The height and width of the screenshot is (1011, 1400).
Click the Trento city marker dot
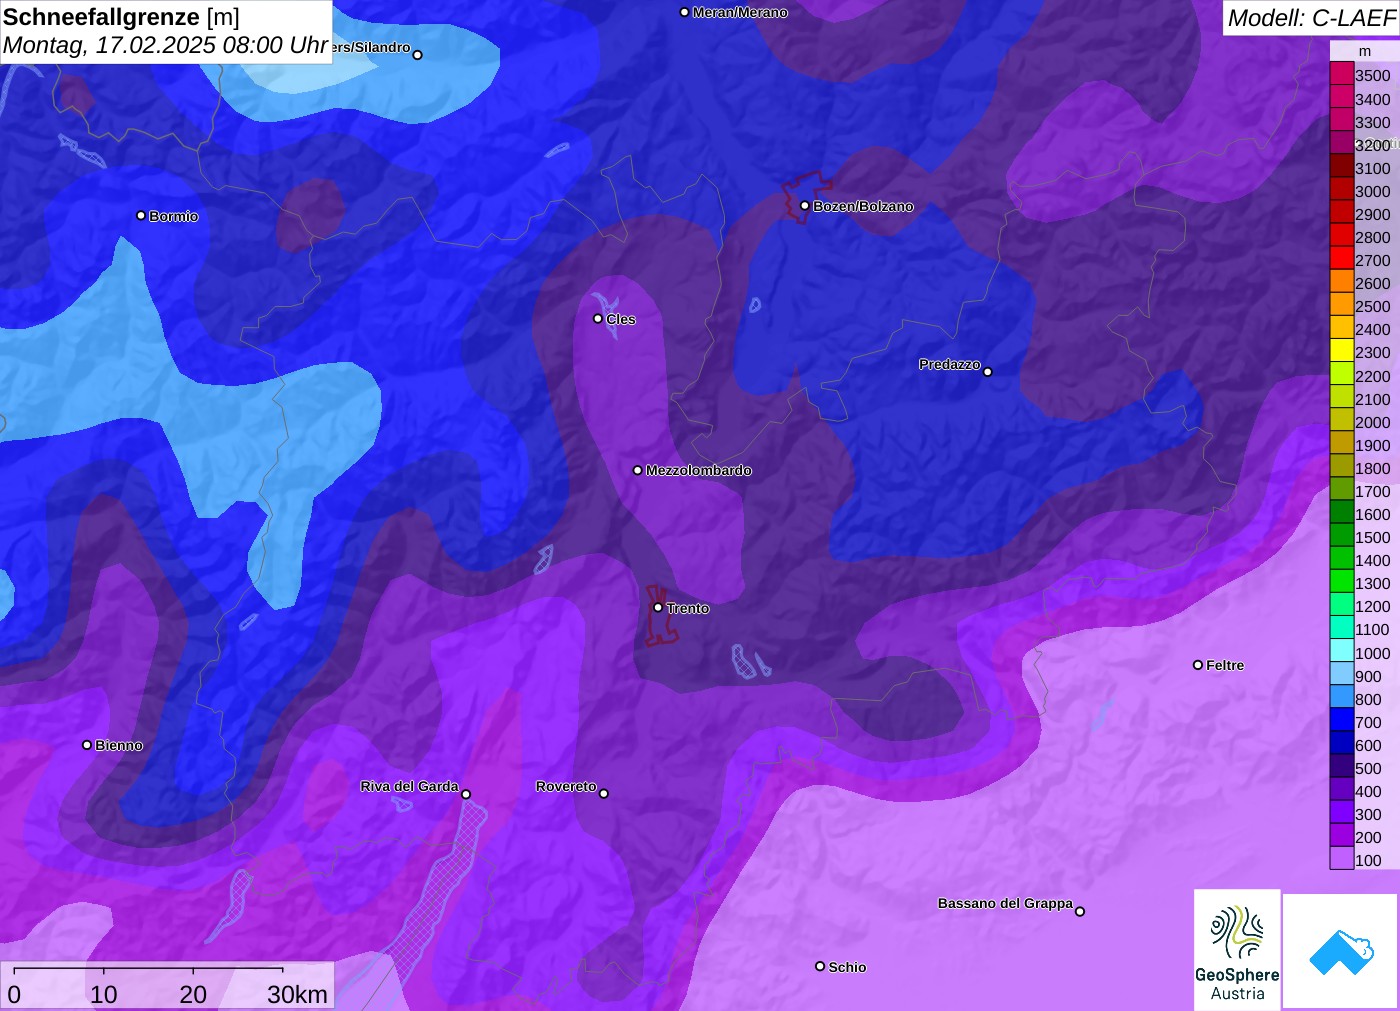[658, 608]
